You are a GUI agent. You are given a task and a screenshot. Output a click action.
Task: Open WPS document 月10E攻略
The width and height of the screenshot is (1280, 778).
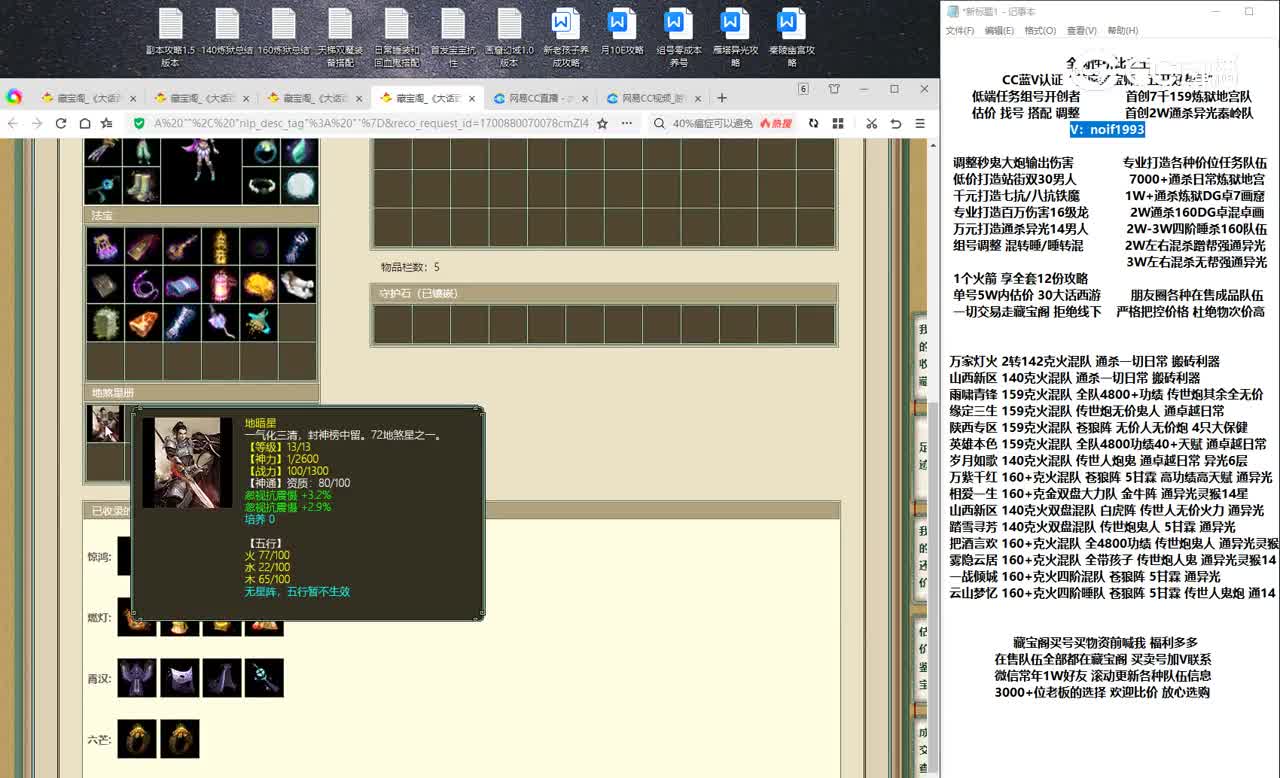click(x=622, y=30)
